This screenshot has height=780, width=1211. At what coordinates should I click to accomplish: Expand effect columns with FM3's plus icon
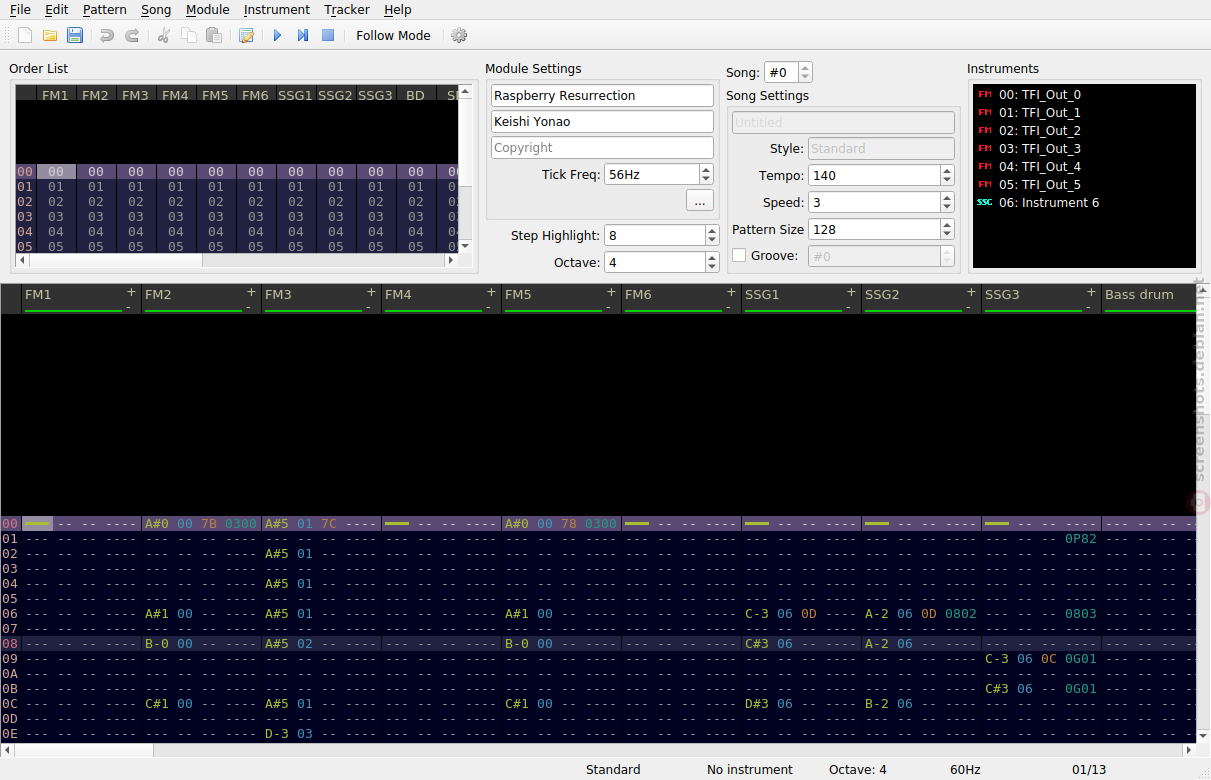pos(371,292)
